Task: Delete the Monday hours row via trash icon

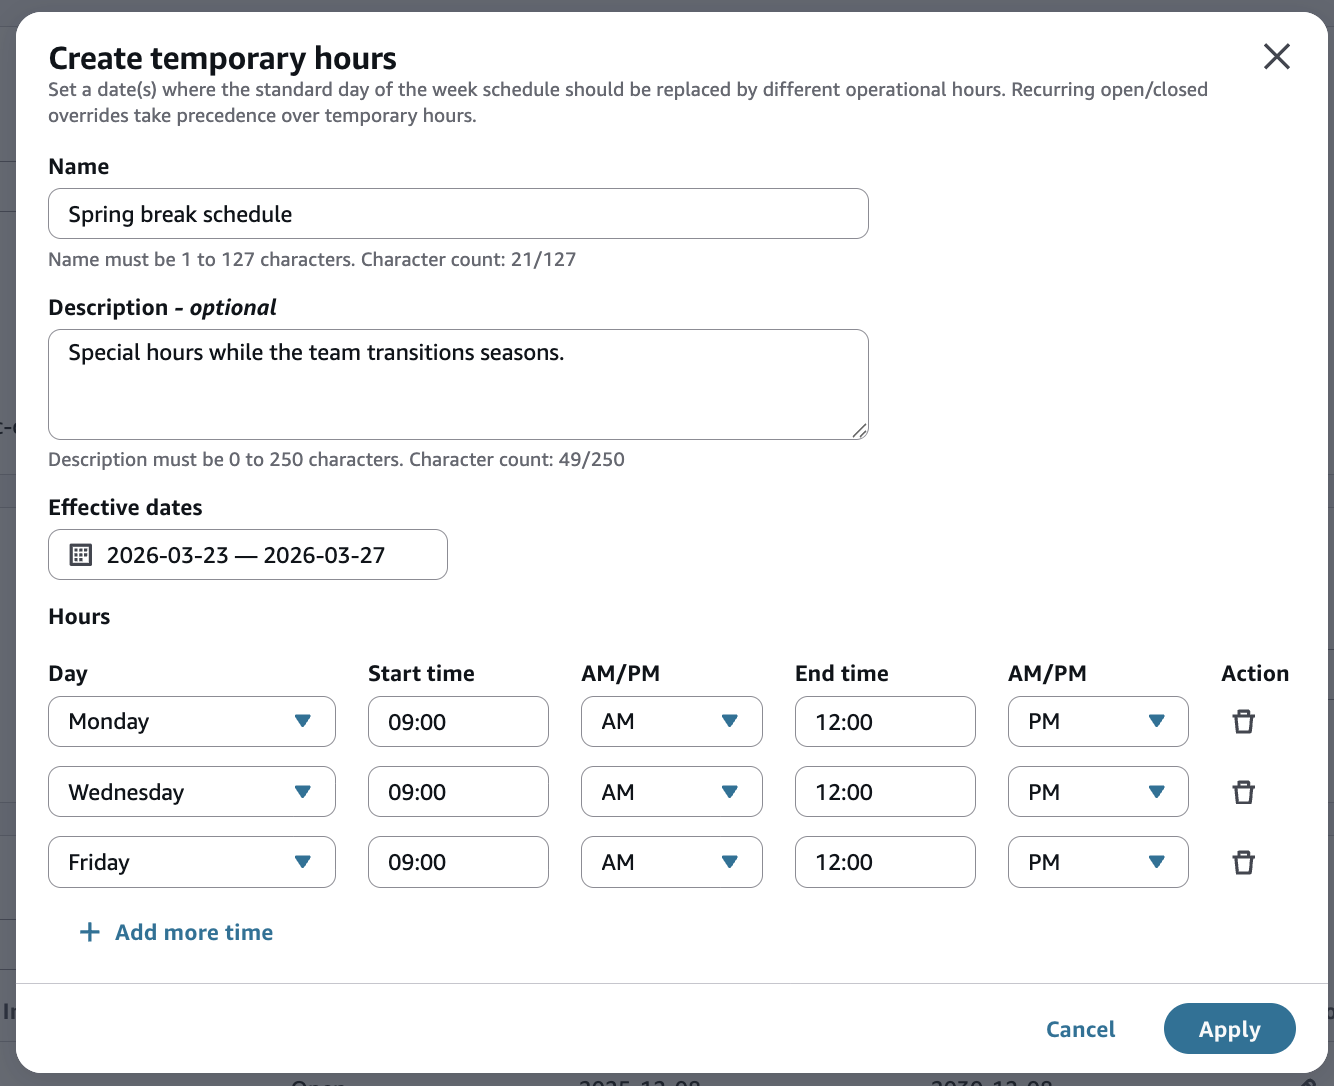Action: tap(1243, 721)
